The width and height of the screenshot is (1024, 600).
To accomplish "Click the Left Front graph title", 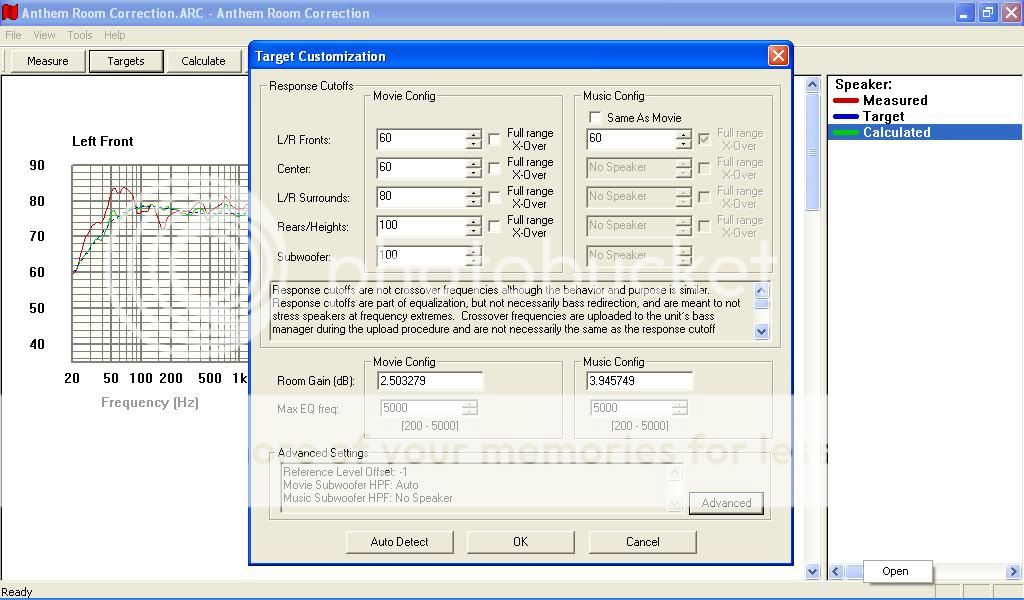I will (103, 141).
